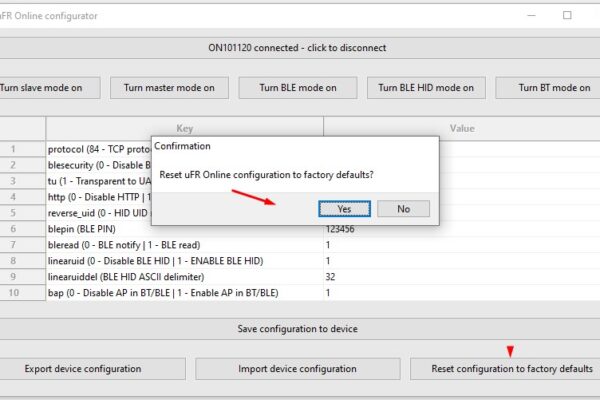The image size is (600, 400).
Task: Import device configuration
Action: click(298, 369)
